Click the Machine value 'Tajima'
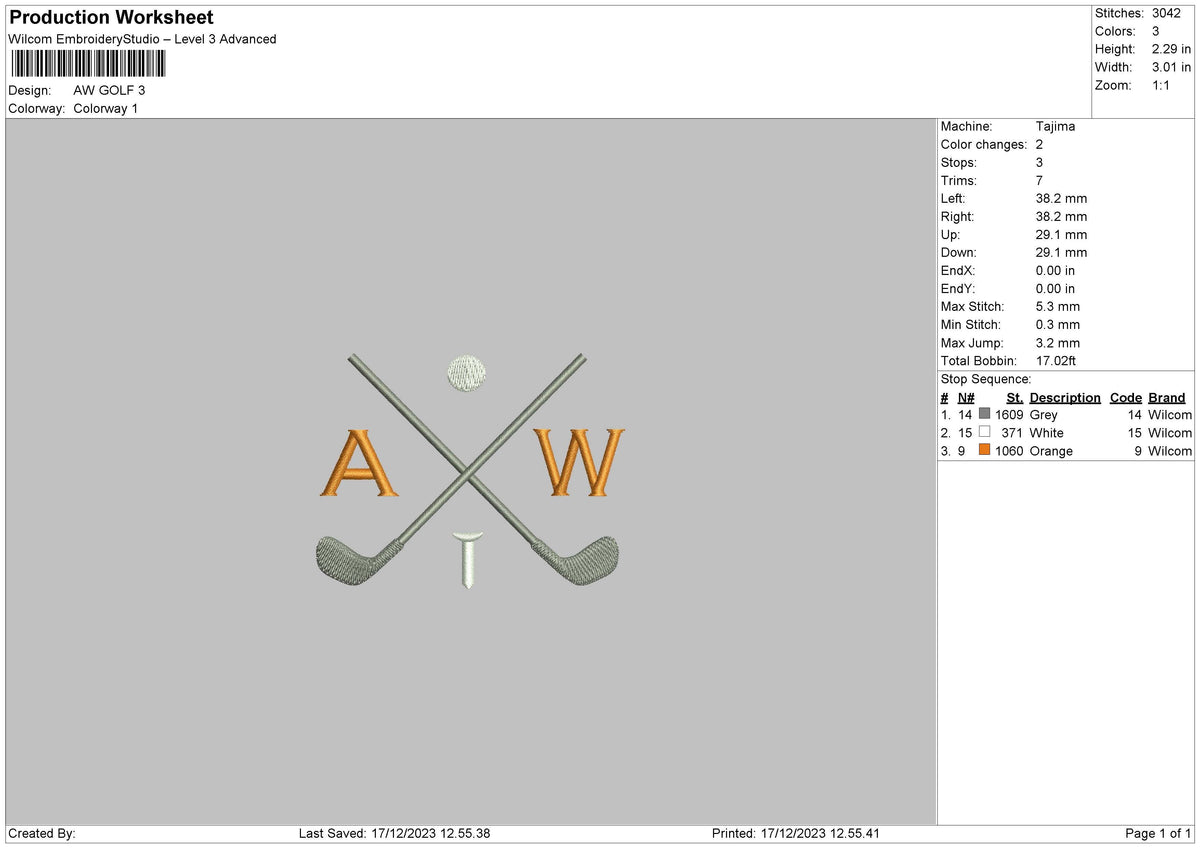The width and height of the screenshot is (1200, 848). pyautogui.click(x=1056, y=126)
